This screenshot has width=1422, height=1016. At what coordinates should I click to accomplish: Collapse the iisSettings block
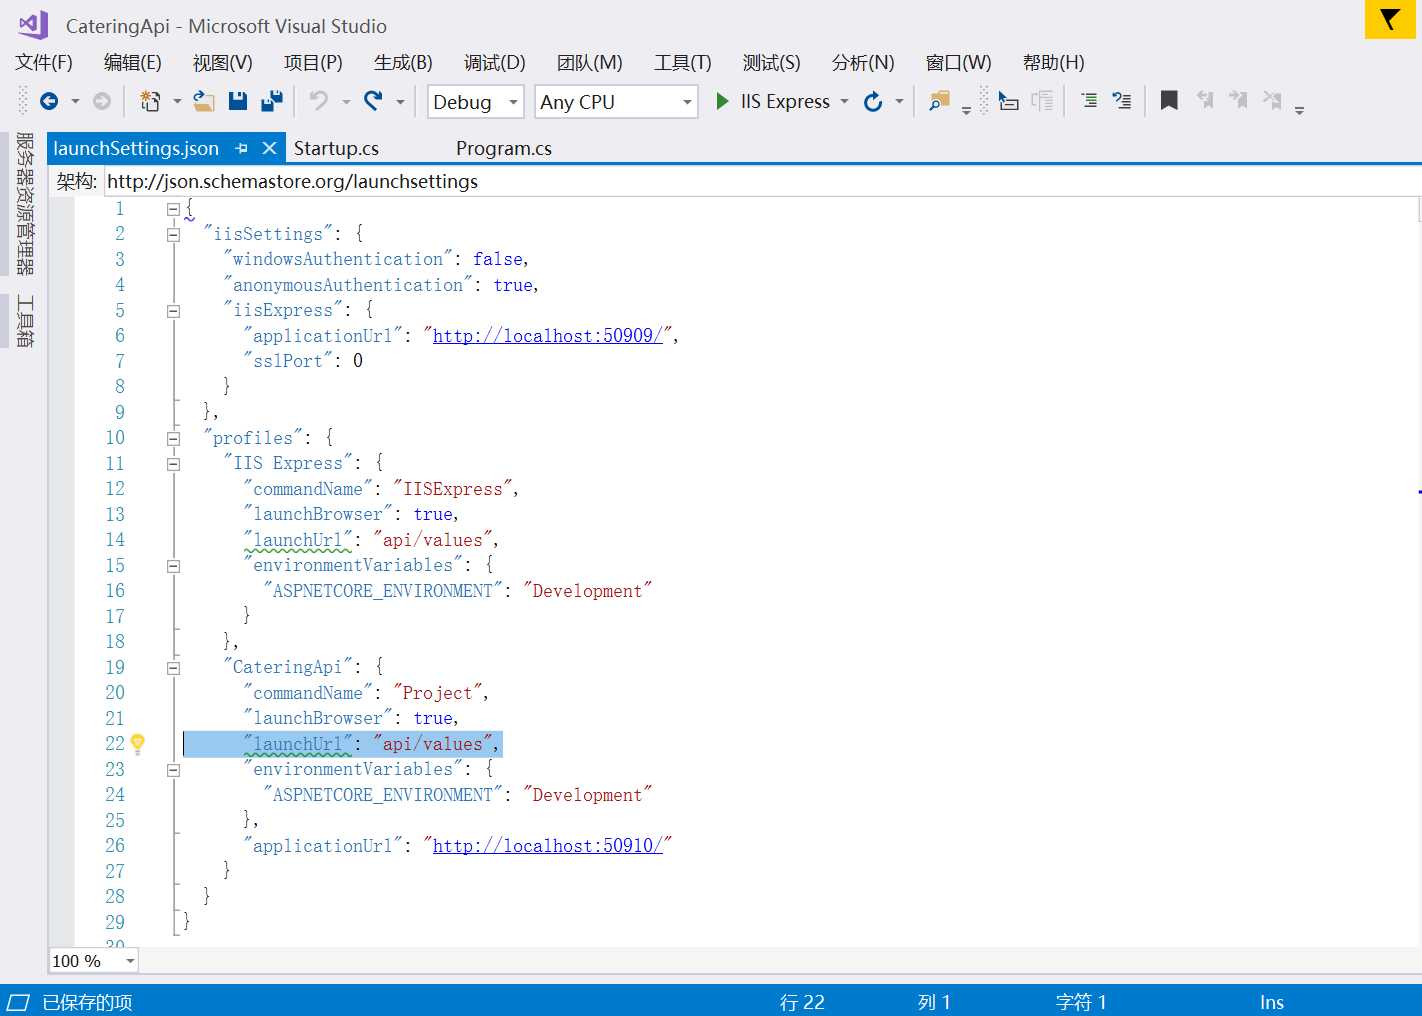(x=173, y=234)
